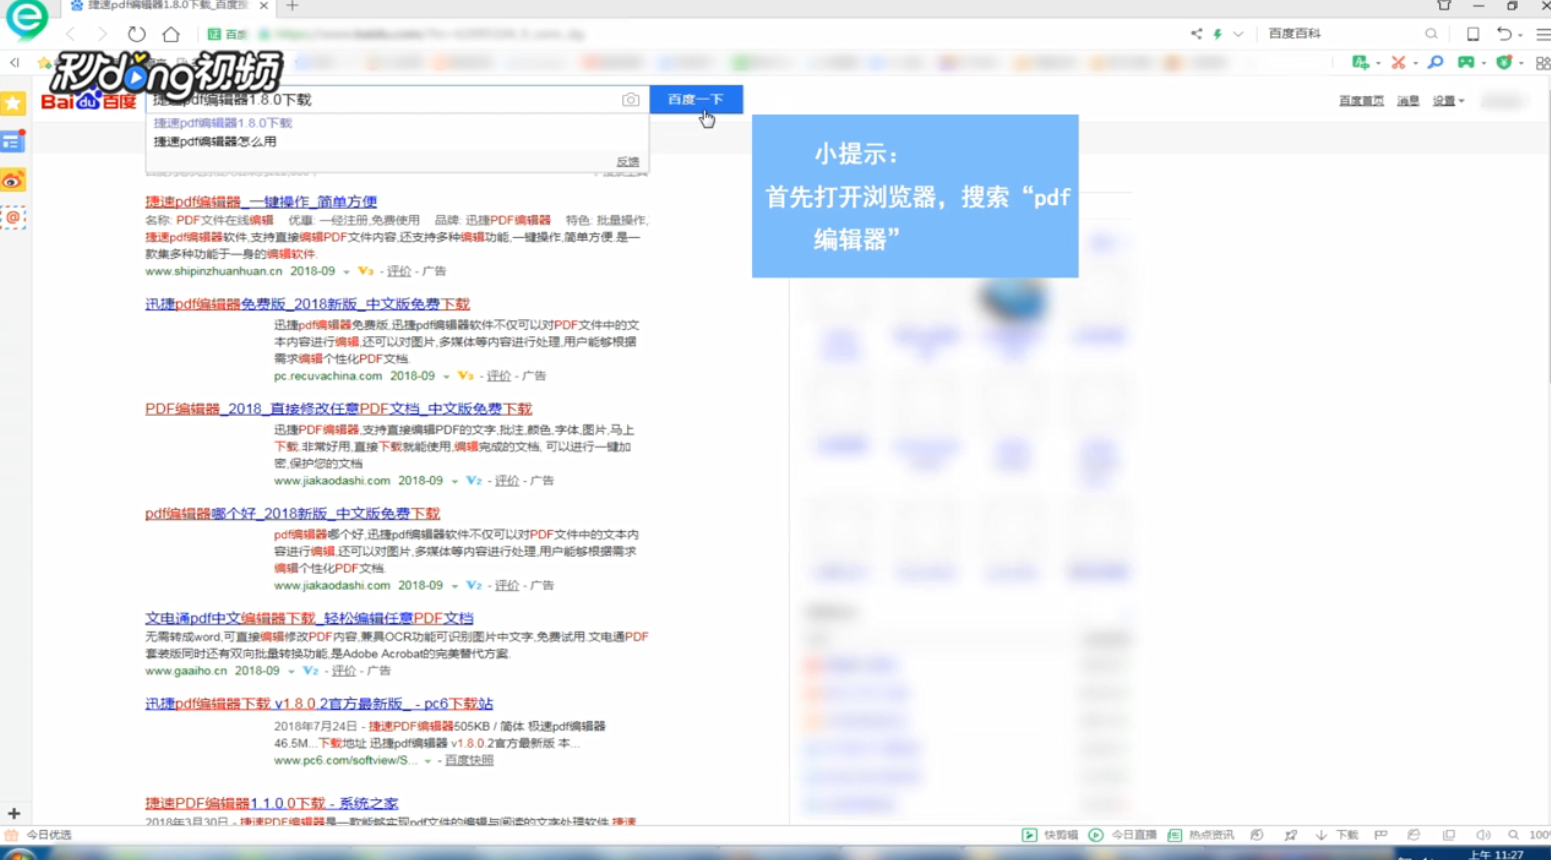Image resolution: width=1551 pixels, height=860 pixels.
Task: Open 今日优选 in status bar
Action: tap(39, 835)
